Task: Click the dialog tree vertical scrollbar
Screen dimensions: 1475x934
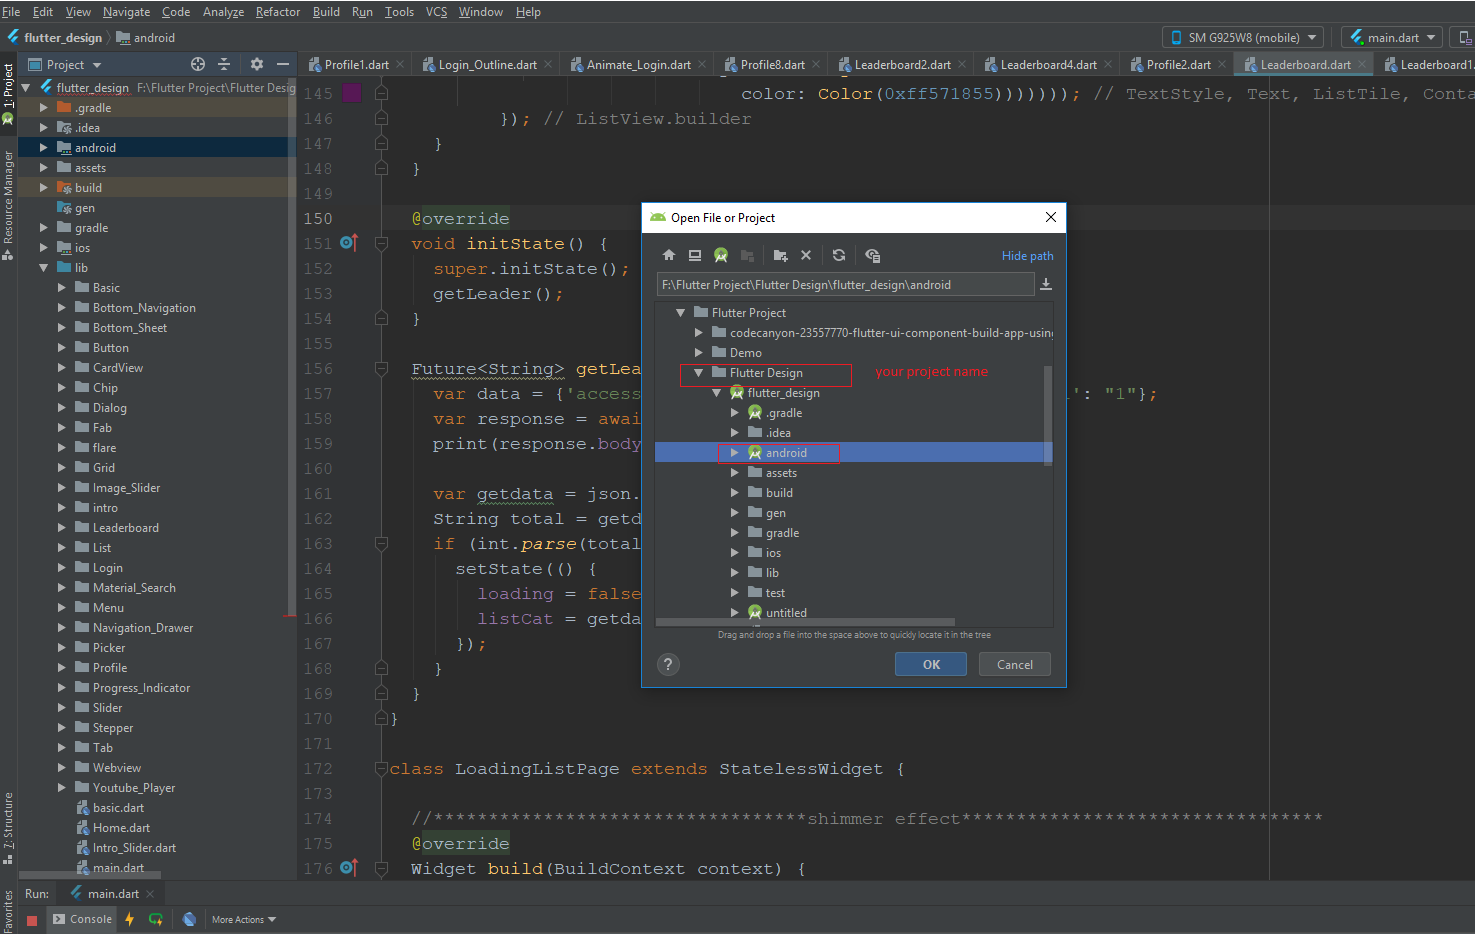Action: (x=1048, y=415)
